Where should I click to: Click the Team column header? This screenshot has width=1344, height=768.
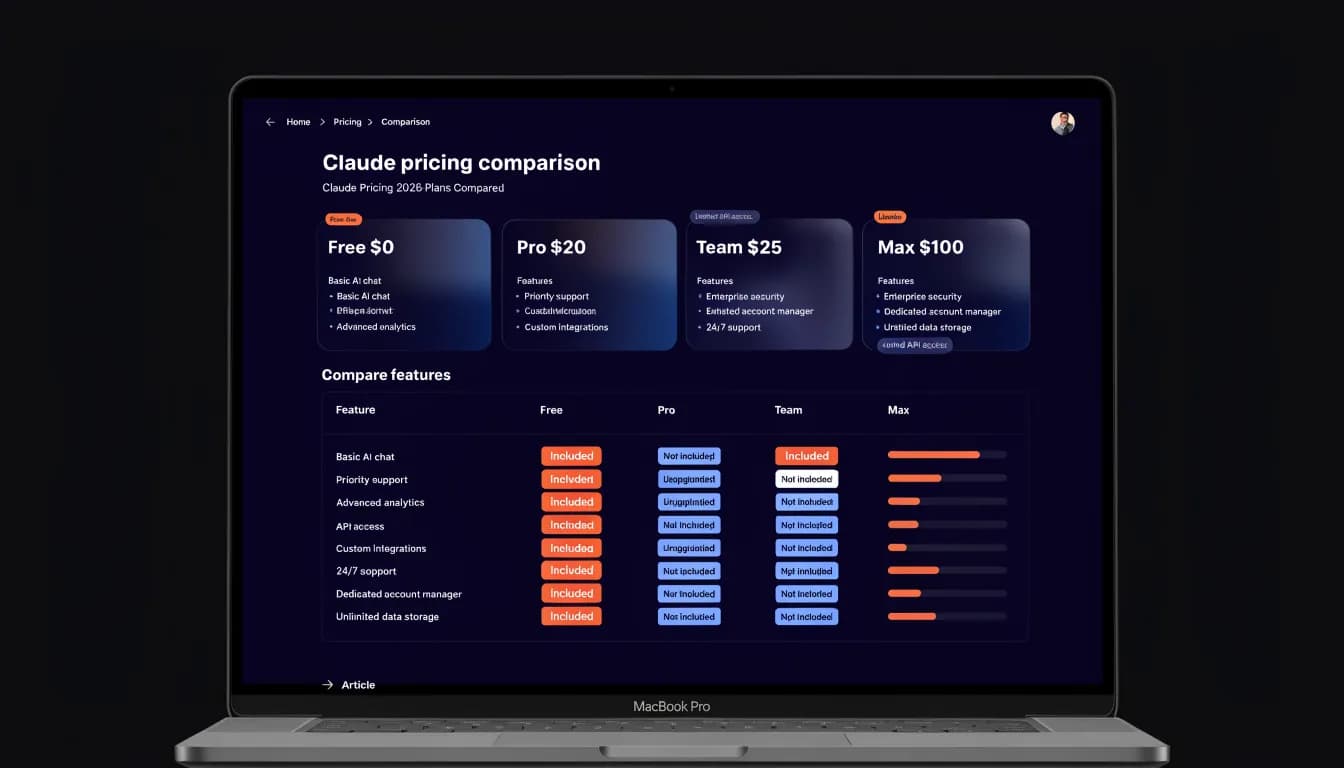788,410
